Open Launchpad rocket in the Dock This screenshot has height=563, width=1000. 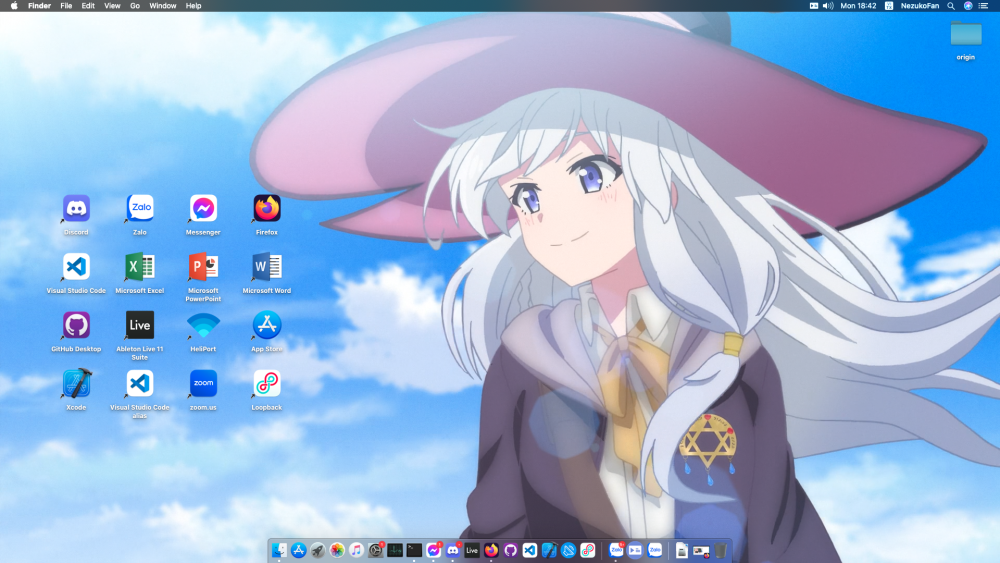(318, 550)
